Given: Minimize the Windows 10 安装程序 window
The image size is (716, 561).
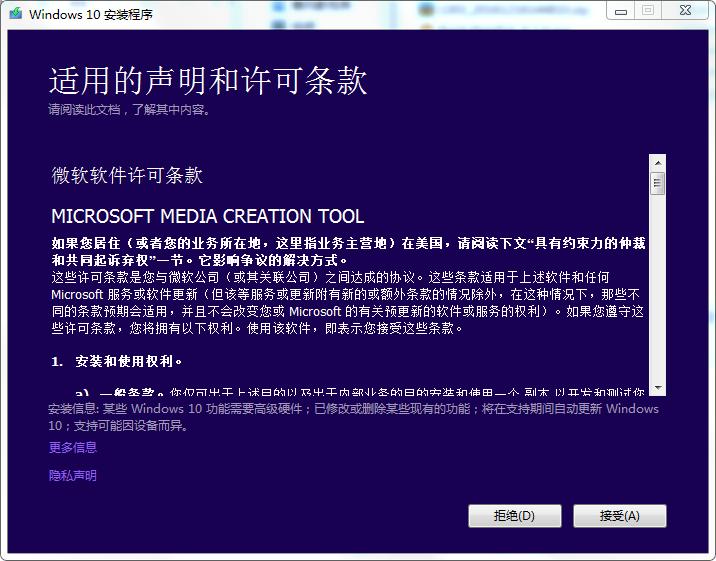Looking at the screenshot, I should point(621,11).
